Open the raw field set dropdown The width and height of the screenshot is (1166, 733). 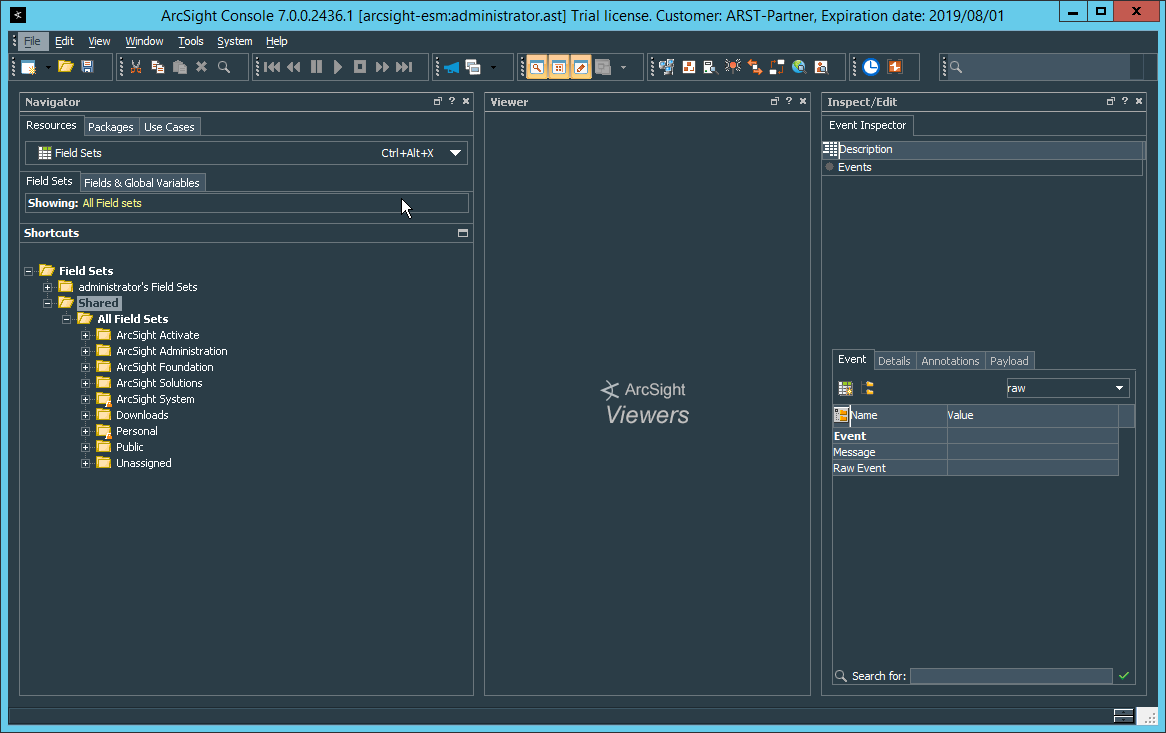point(1119,388)
